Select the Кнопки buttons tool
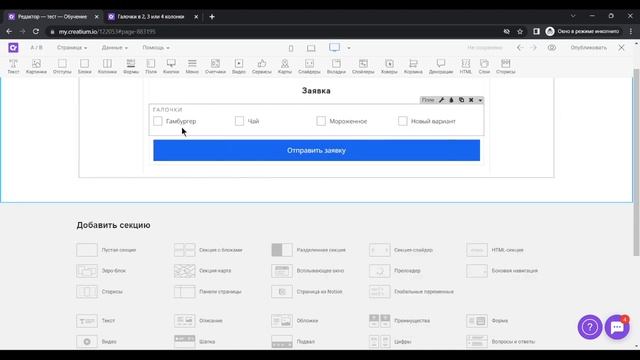The width and height of the screenshot is (640, 360). pos(171,67)
